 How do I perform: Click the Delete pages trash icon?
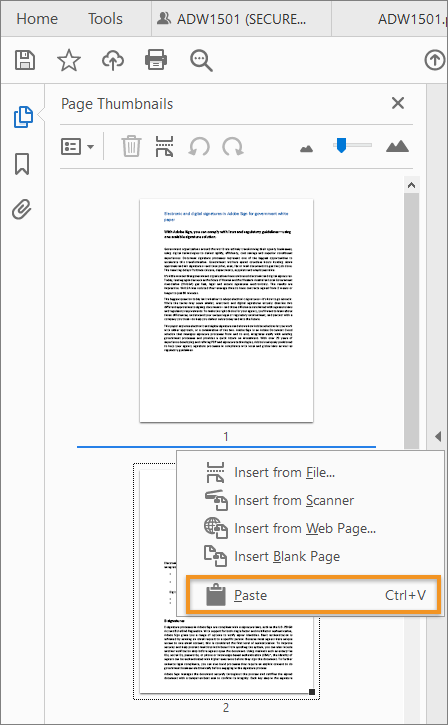[131, 147]
